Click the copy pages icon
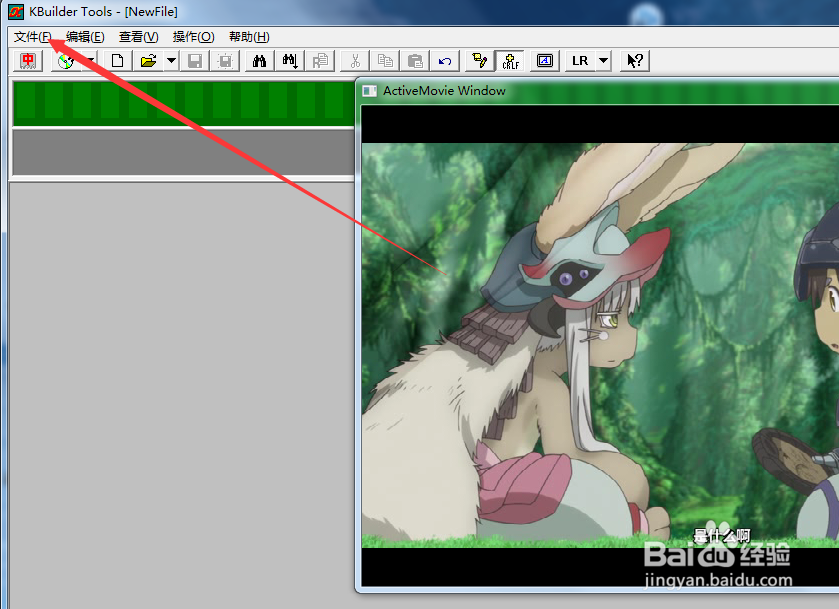 385,61
